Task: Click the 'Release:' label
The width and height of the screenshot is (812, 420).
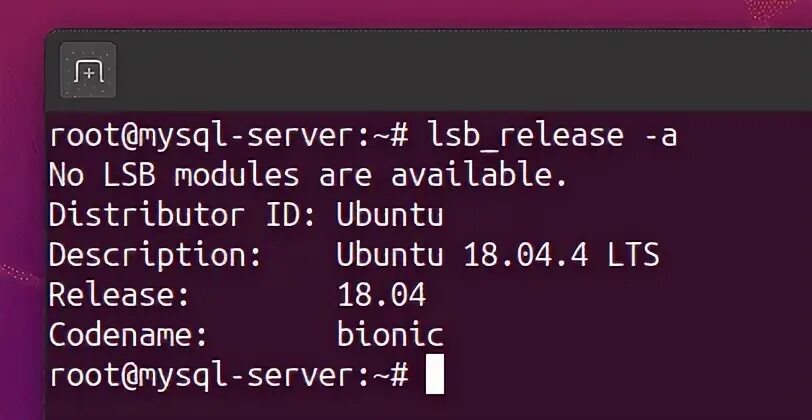Action: tap(119, 295)
